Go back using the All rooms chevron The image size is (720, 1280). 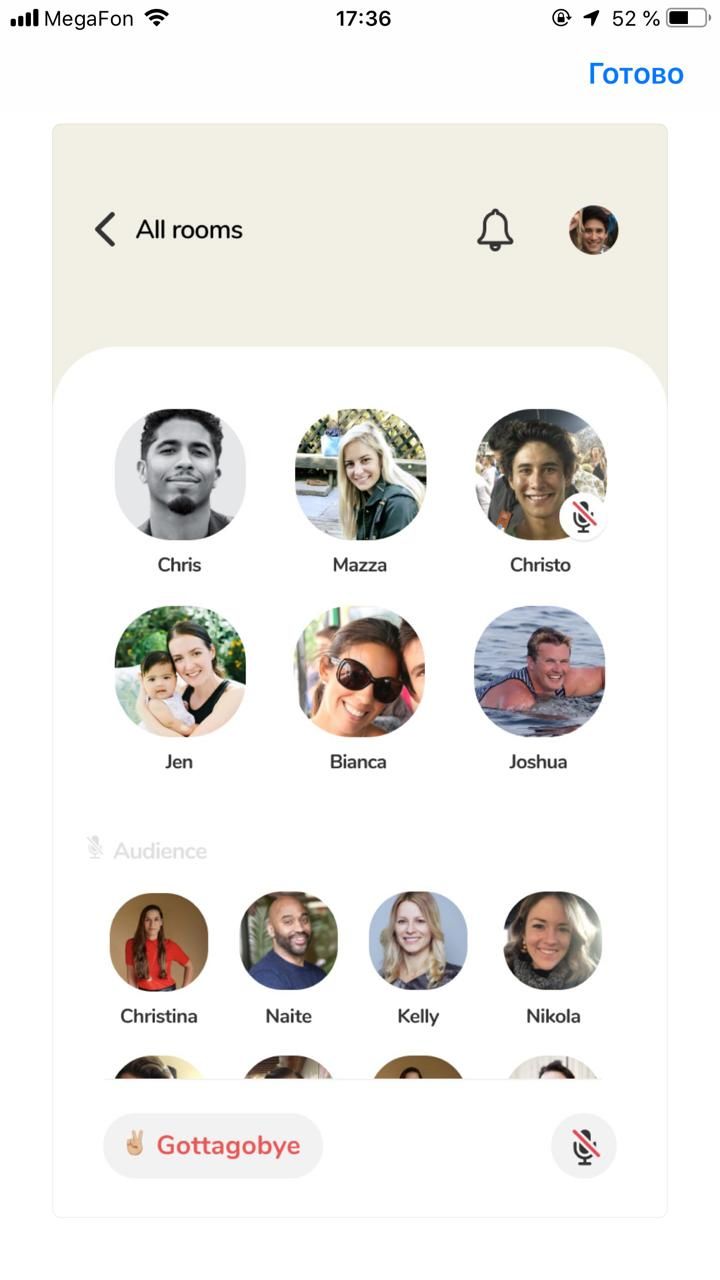point(105,230)
